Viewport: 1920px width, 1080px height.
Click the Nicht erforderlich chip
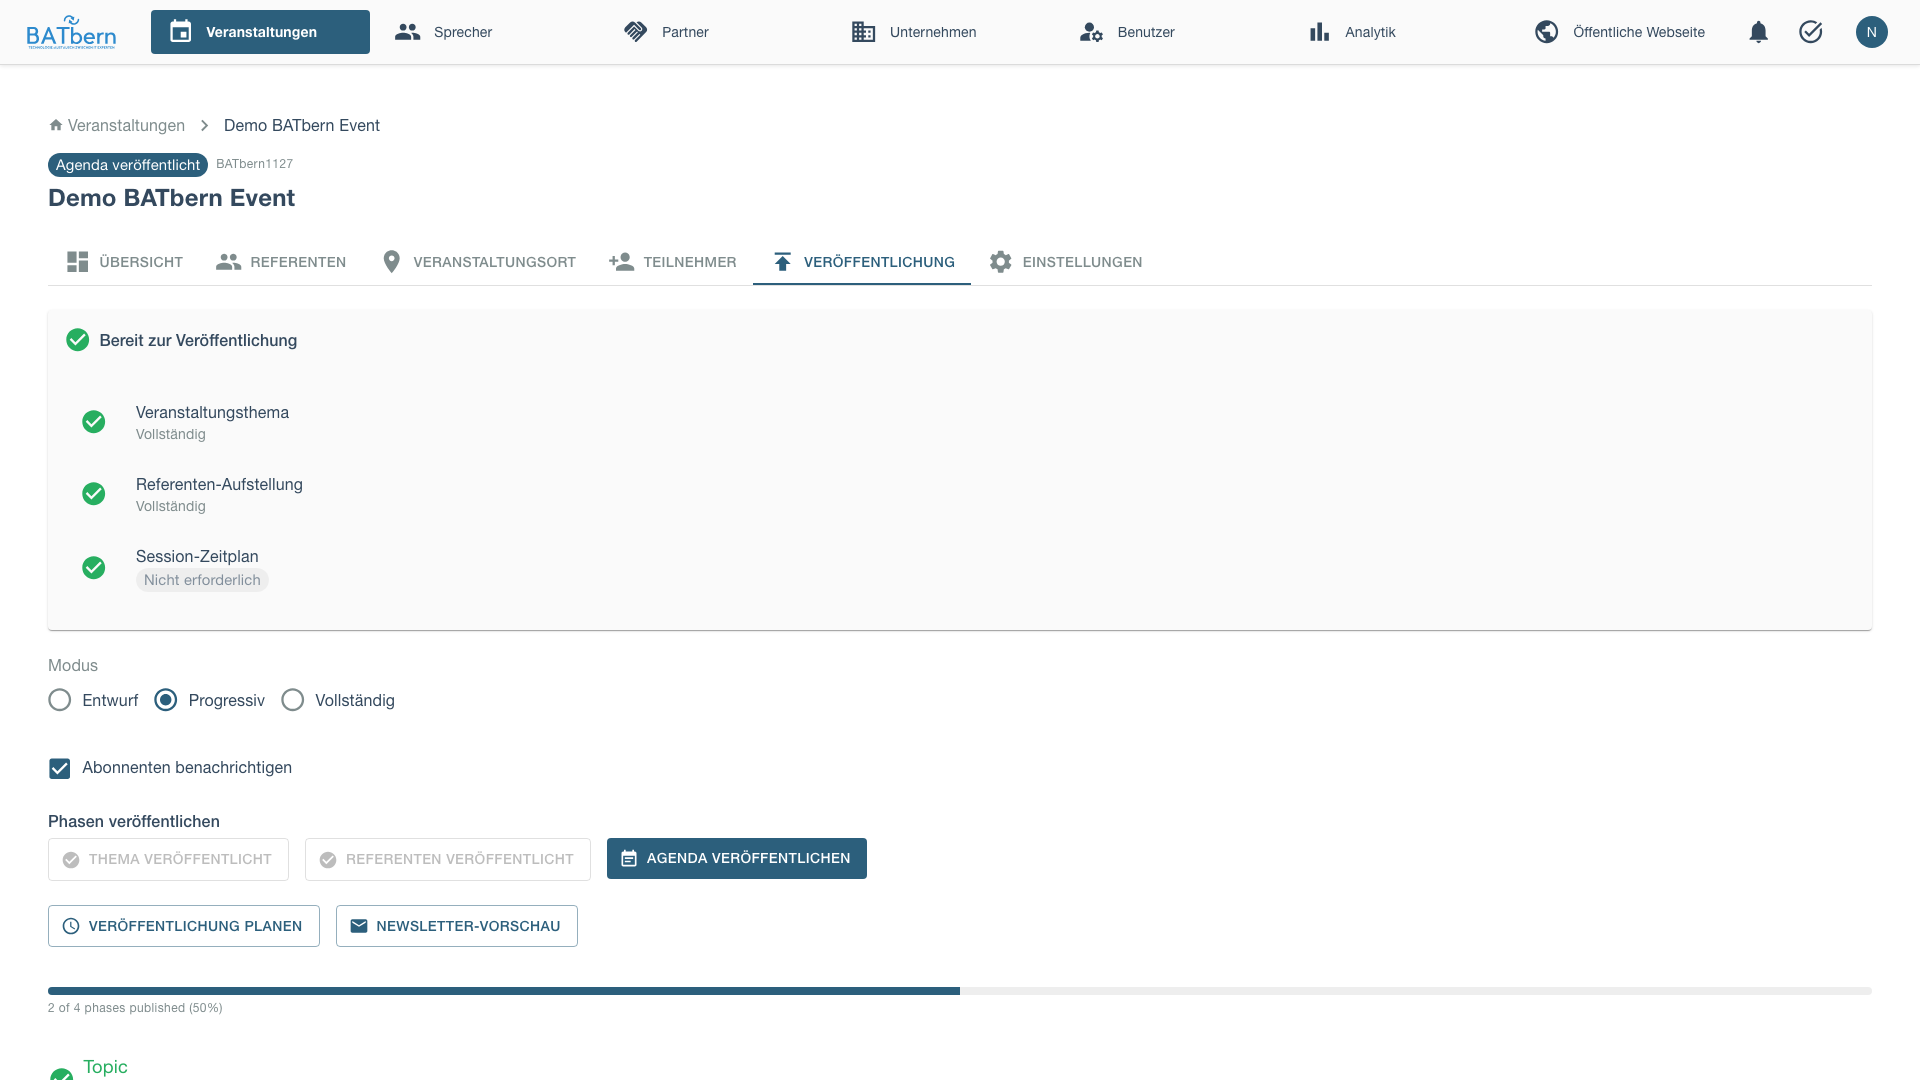[x=202, y=580]
